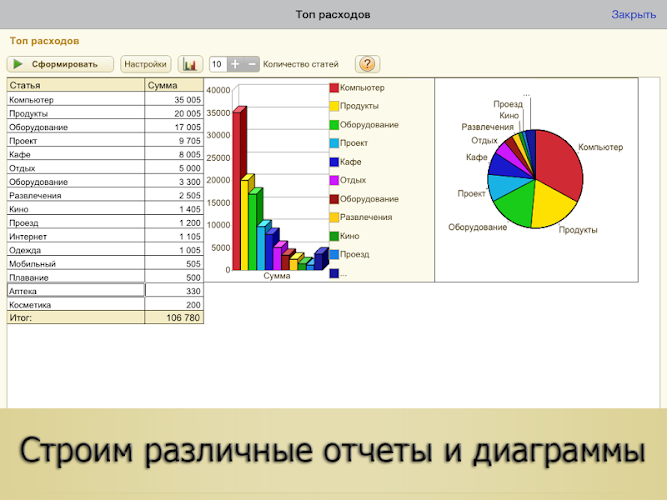Click the orange Развлечения legend swatch
Screen dimensions: 667x500
coord(334,217)
